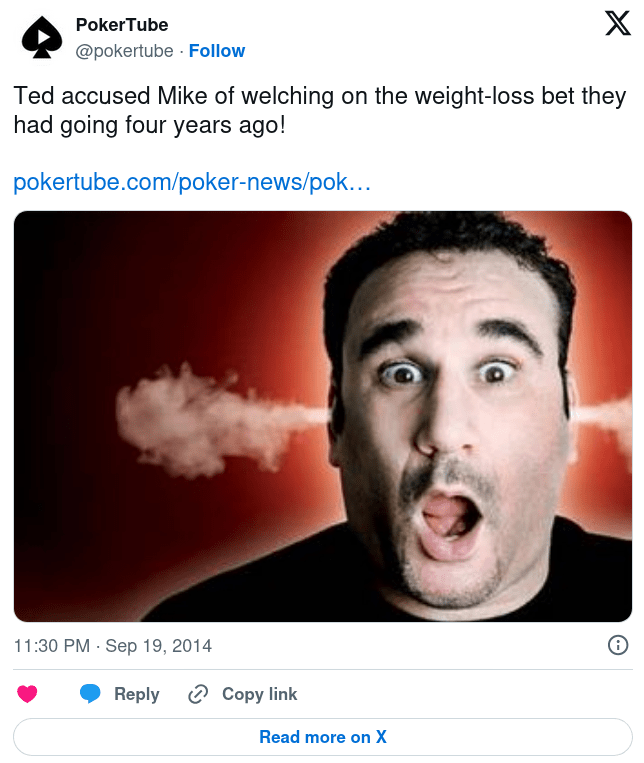
Task: Click the PokerTube spade avatar icon
Action: coord(42,37)
